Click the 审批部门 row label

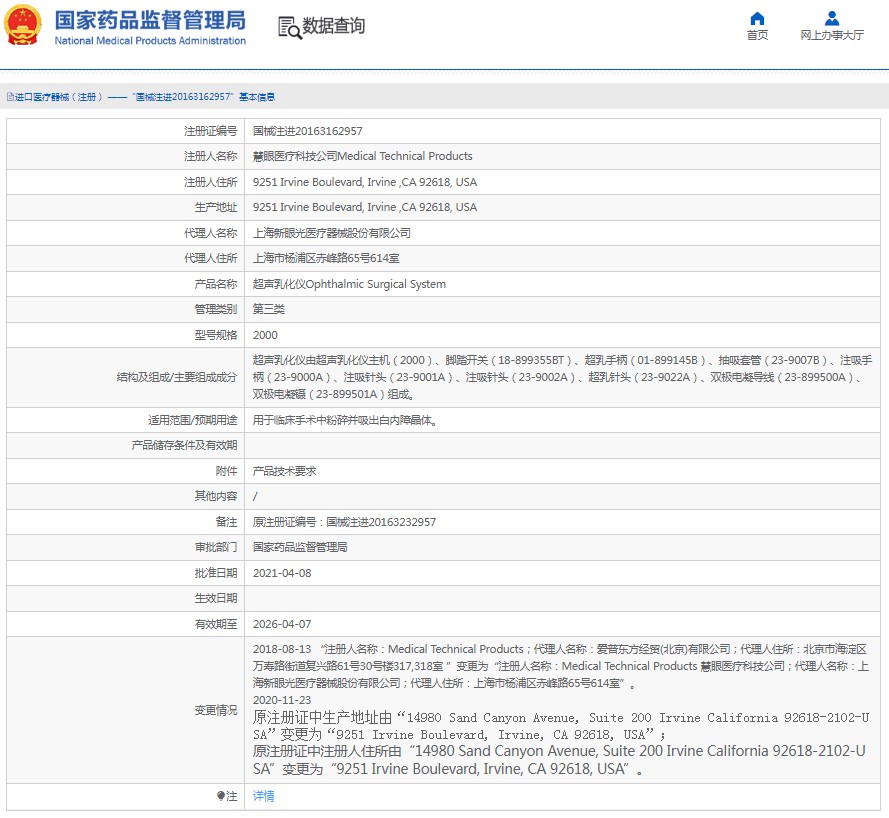(x=215, y=548)
